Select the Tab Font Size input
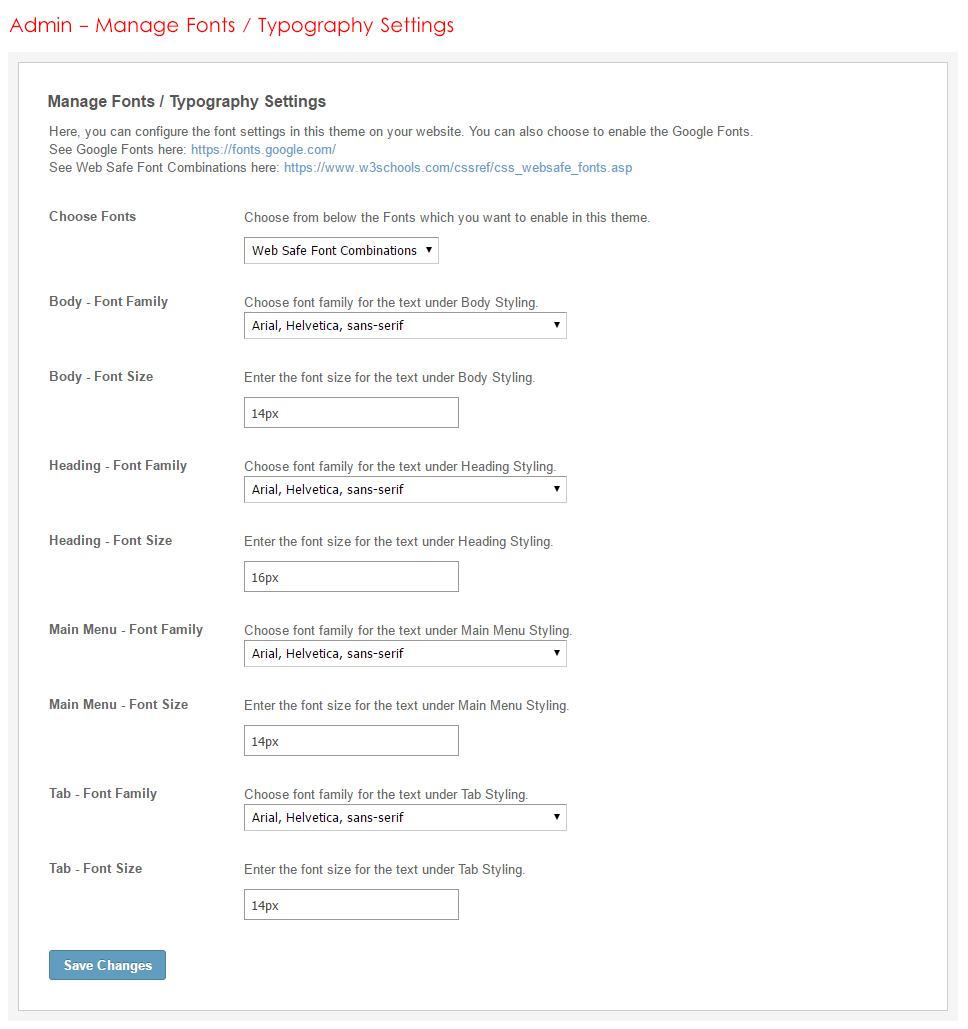This screenshot has height=1029, width=968. point(351,905)
